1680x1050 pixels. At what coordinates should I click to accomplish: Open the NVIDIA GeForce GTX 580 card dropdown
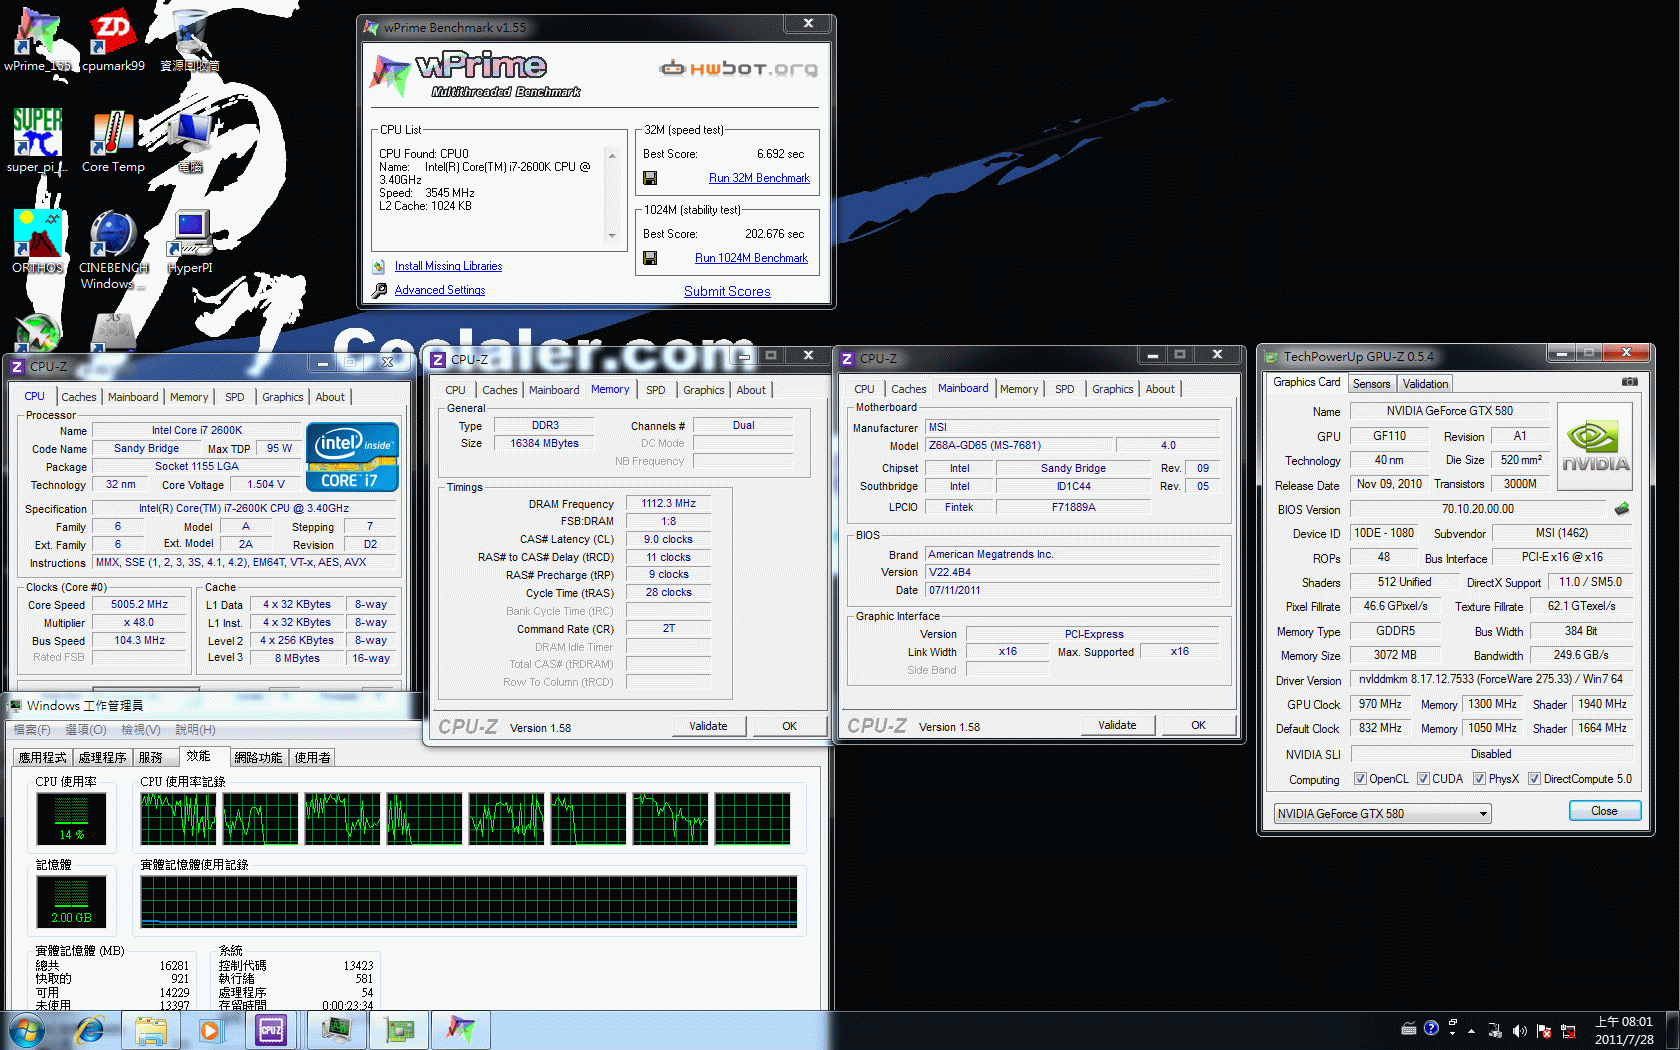click(x=1382, y=814)
